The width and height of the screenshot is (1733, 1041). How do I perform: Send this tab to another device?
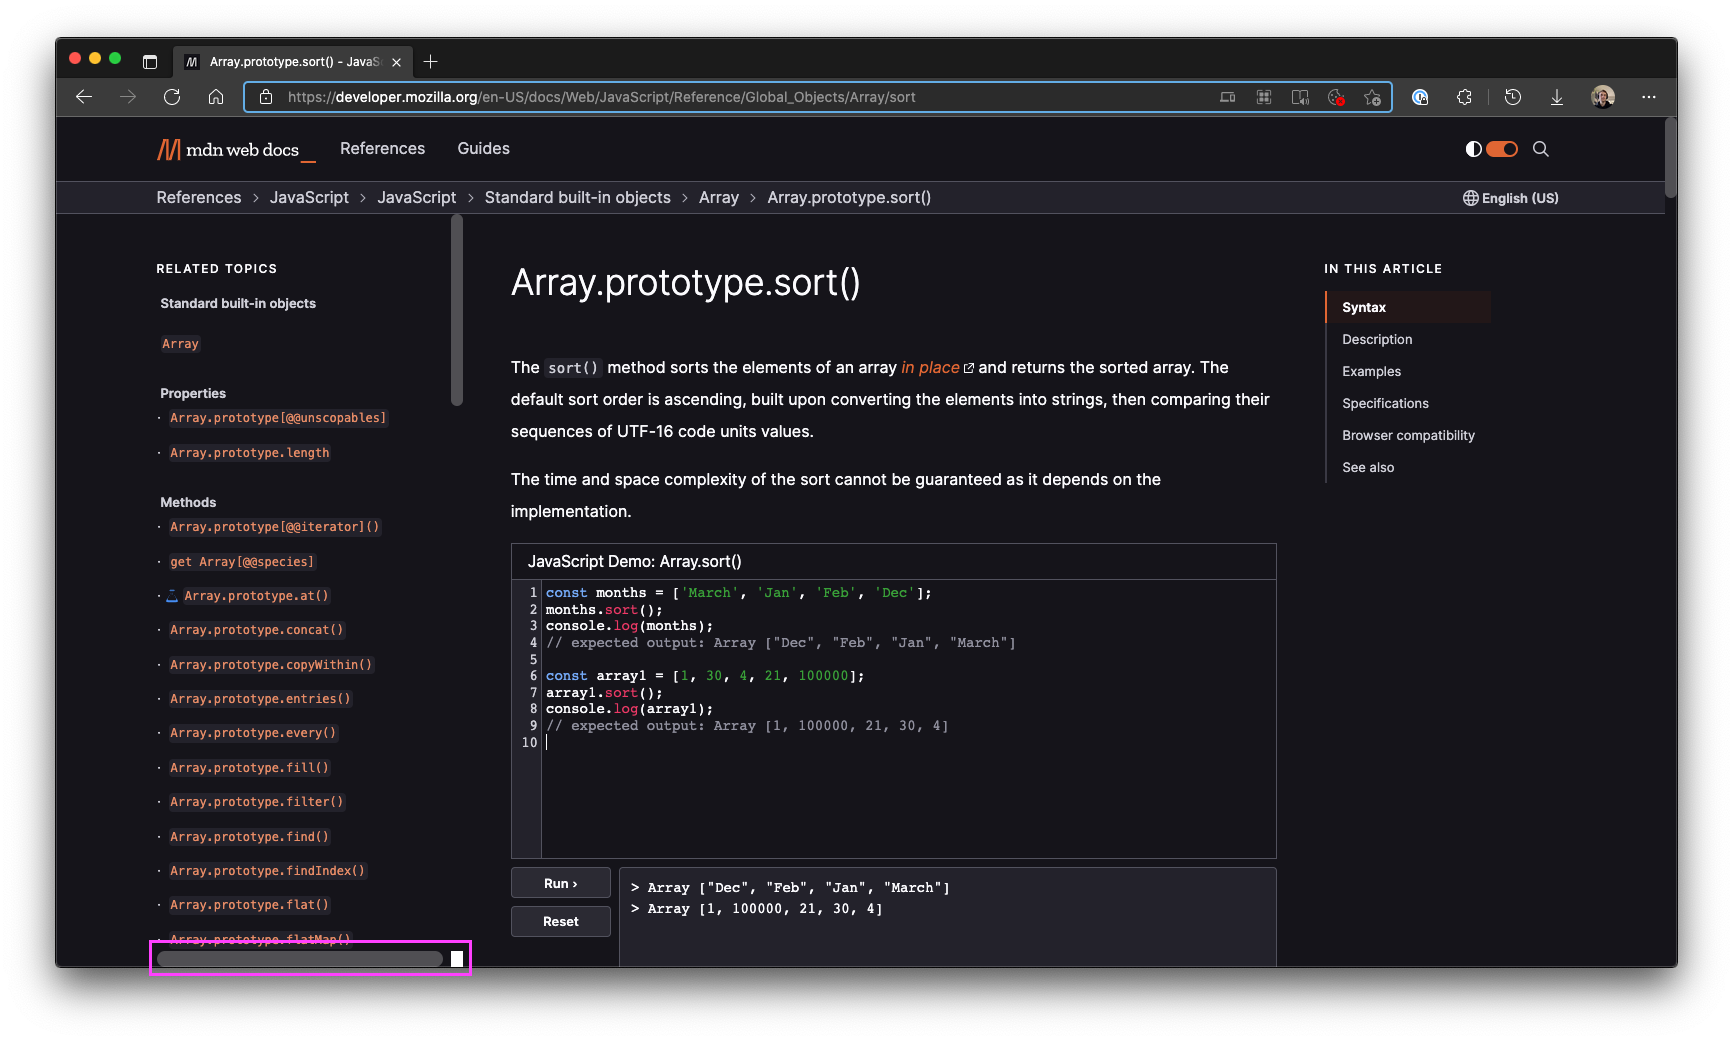[1228, 97]
